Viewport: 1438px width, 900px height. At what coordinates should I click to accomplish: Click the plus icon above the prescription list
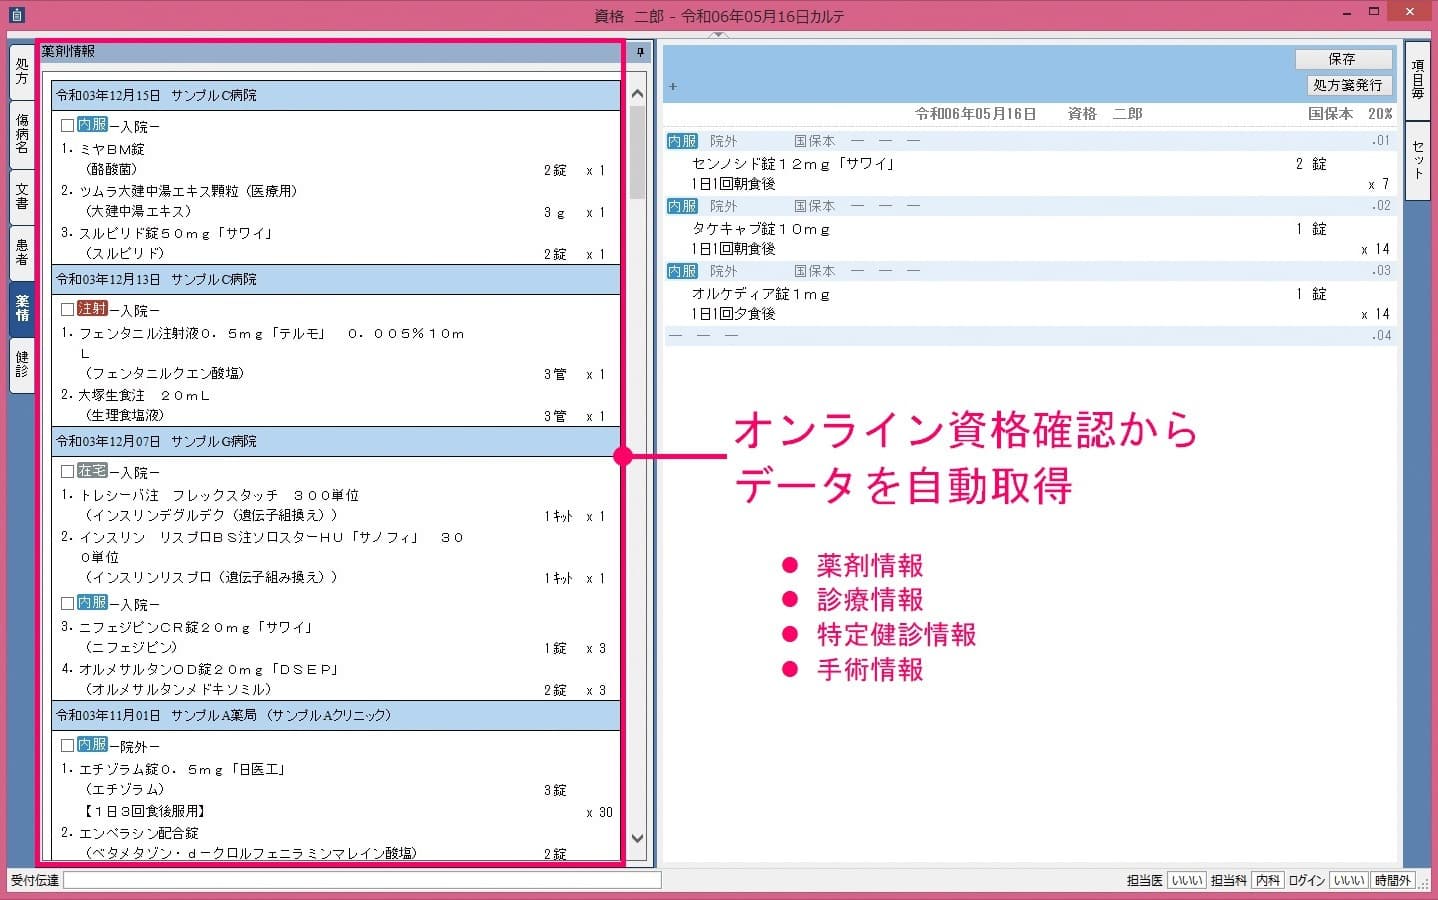coord(673,87)
